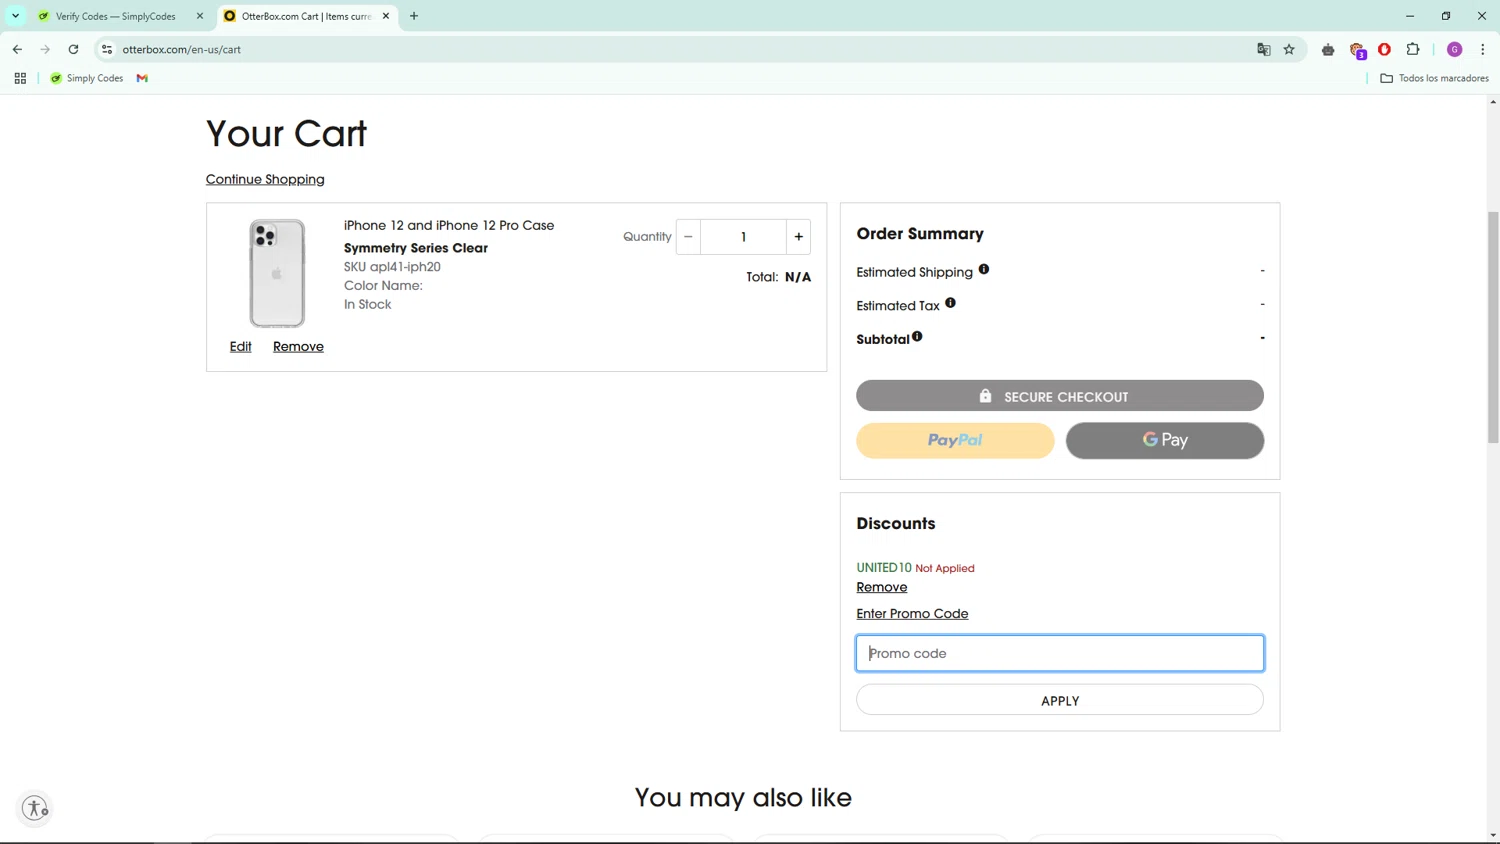Open Chrome three-dot menu

[1482, 49]
